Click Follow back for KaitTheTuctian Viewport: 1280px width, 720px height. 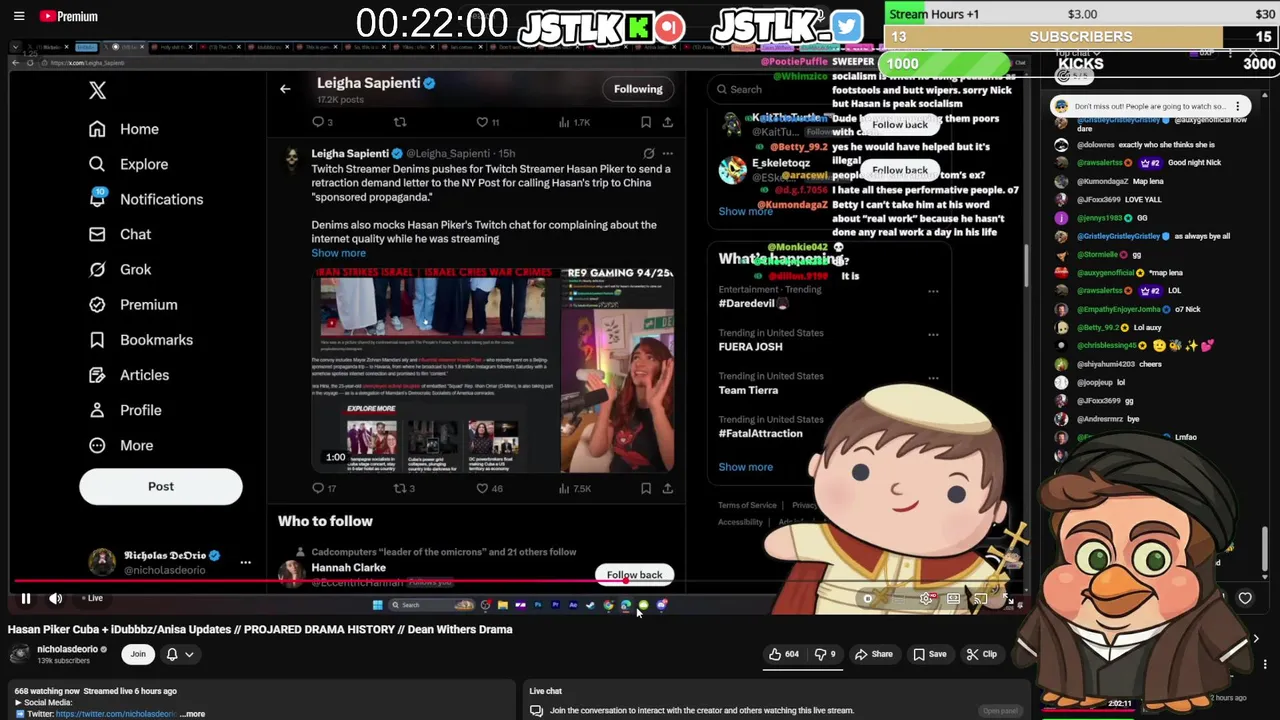(x=900, y=125)
